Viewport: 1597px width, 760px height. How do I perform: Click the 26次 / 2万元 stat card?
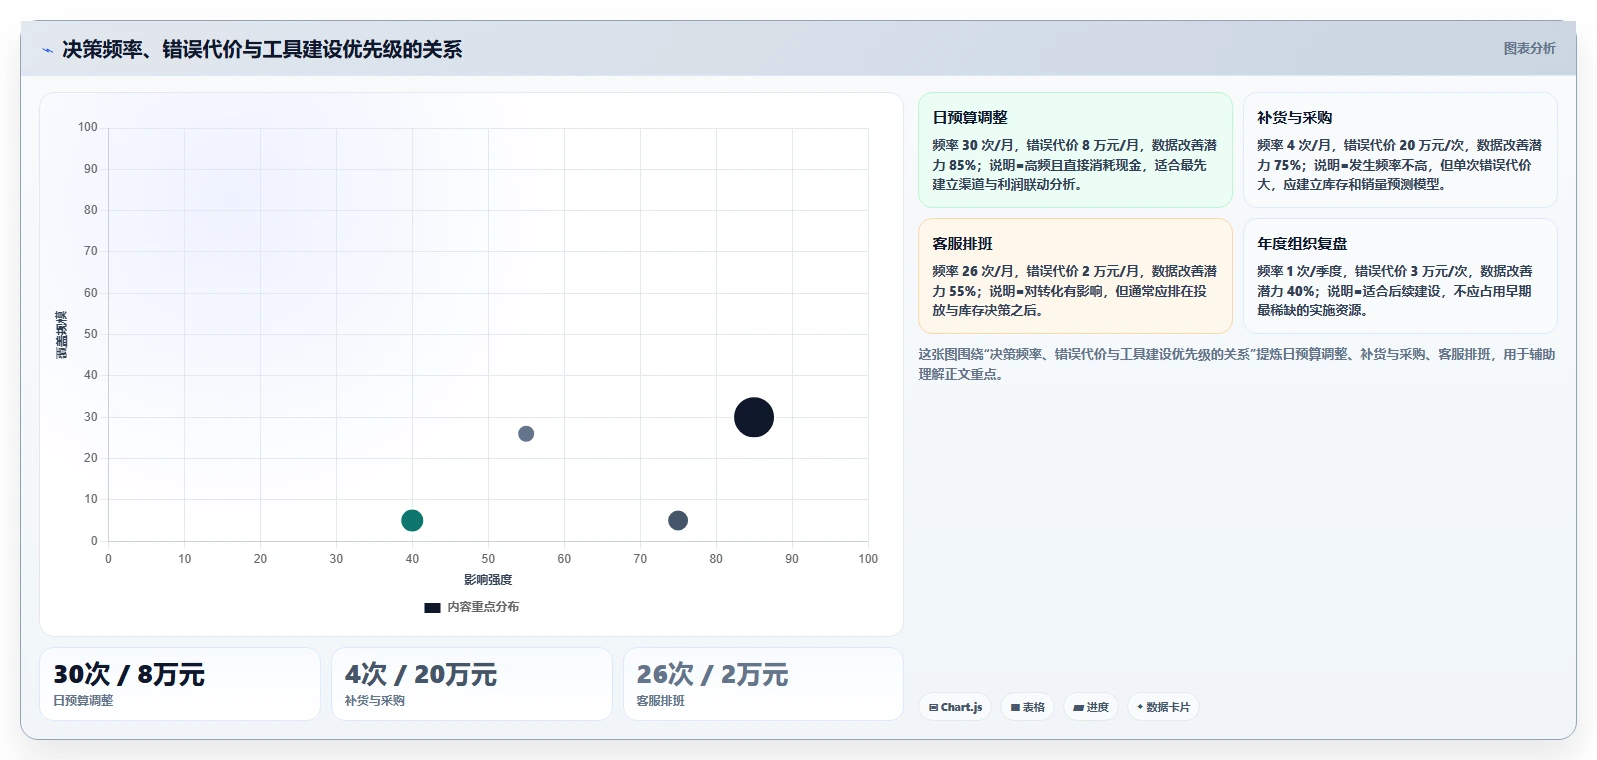coord(763,684)
